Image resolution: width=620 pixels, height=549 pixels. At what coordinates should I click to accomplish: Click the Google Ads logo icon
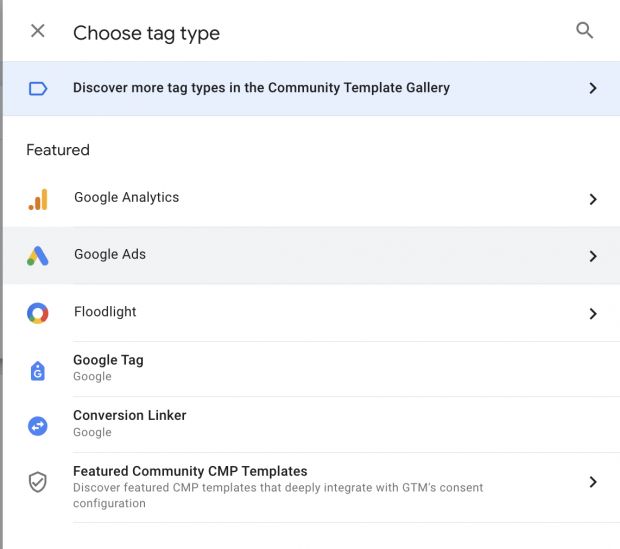tap(38, 256)
